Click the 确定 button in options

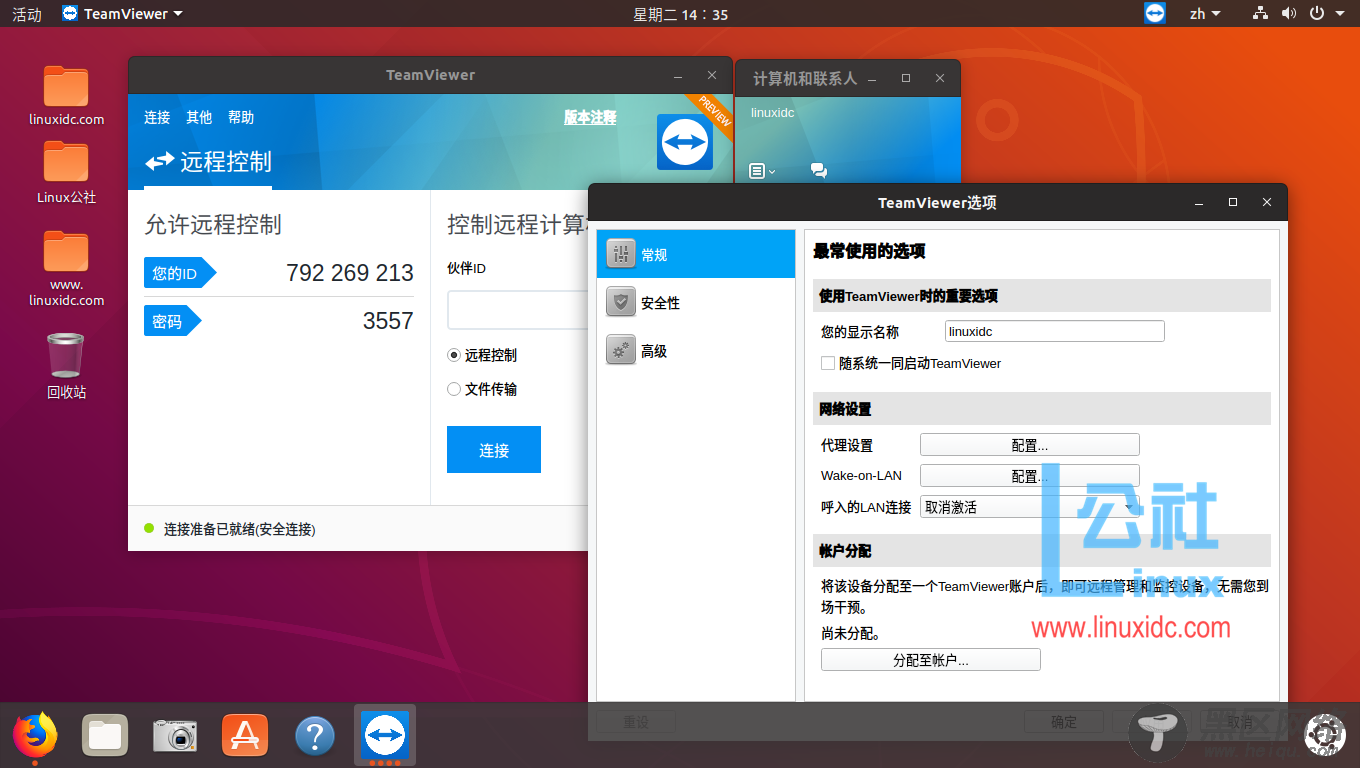point(1064,722)
